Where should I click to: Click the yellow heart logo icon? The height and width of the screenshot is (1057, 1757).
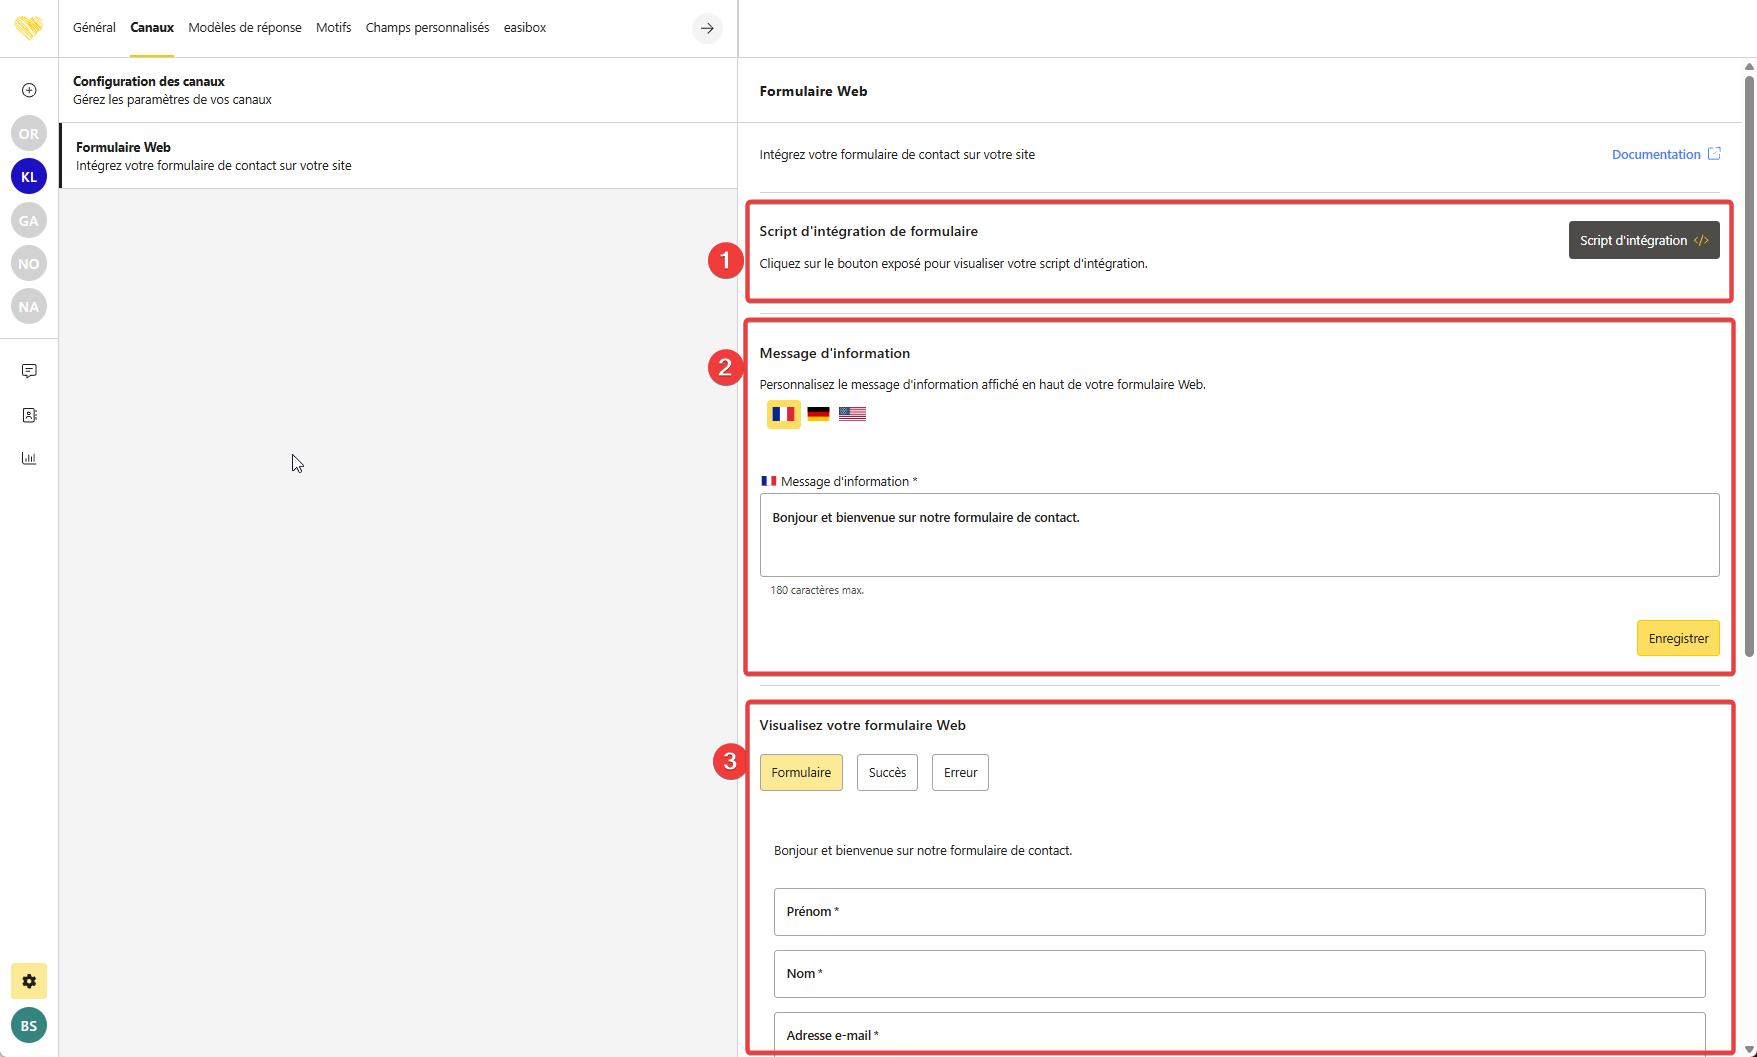click(x=29, y=27)
